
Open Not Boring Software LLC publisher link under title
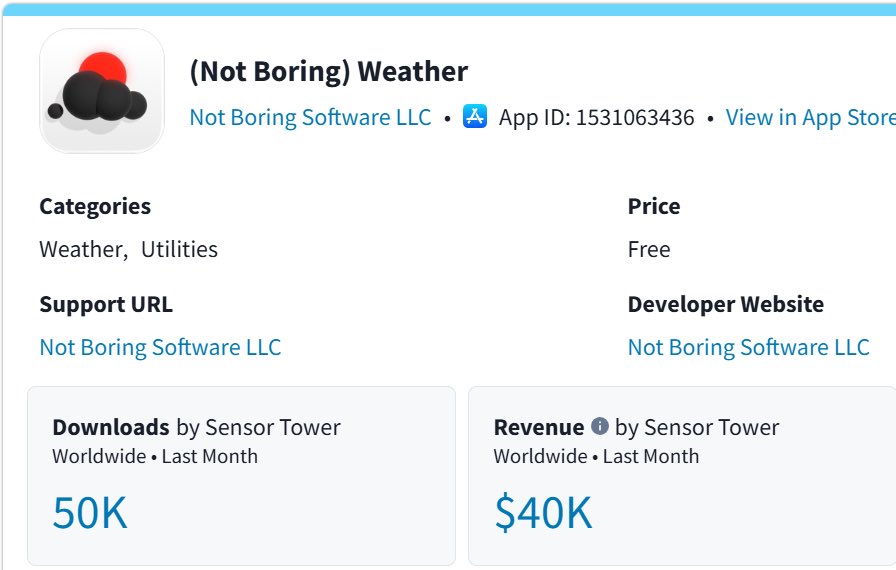click(310, 117)
